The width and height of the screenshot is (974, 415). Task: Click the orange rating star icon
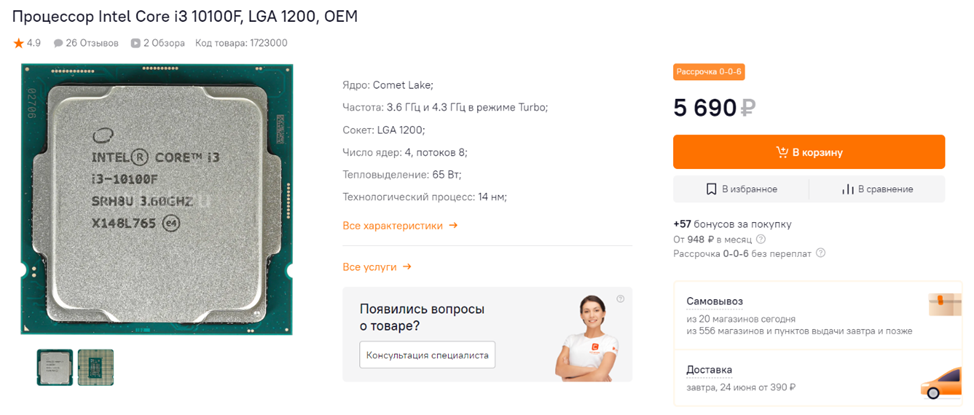[18, 43]
